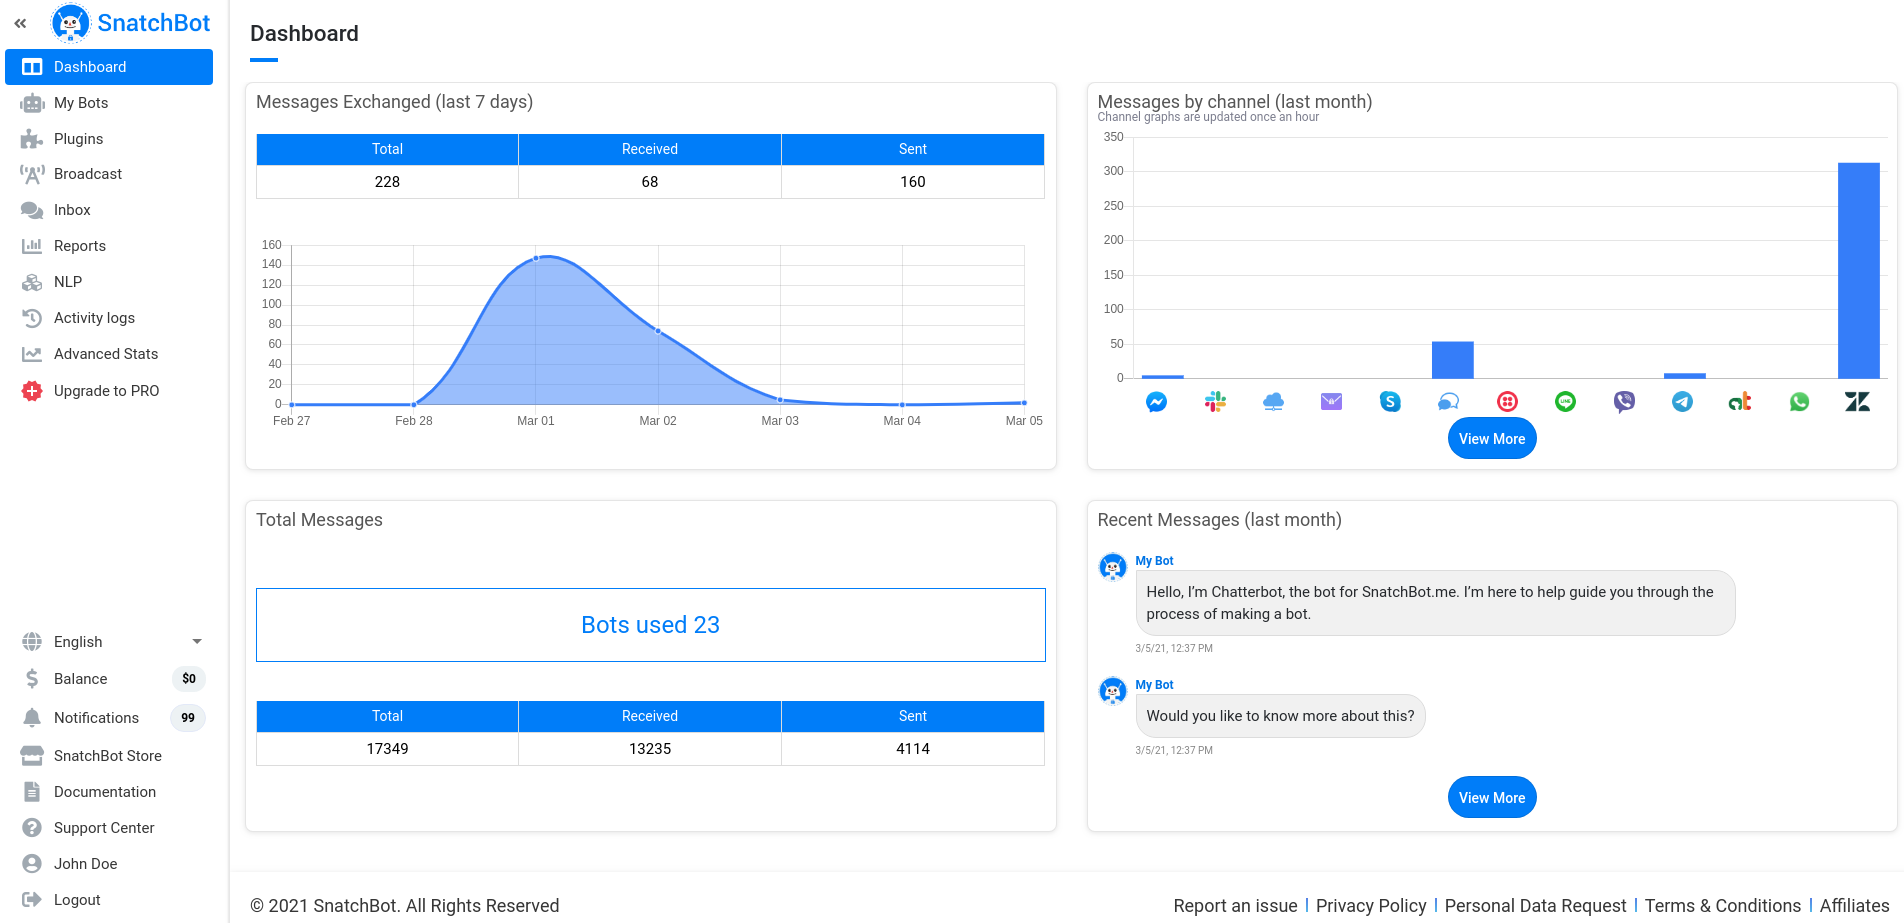Click the red Twilio channel icon
Viewport: 1904px width, 923px height.
point(1507,402)
